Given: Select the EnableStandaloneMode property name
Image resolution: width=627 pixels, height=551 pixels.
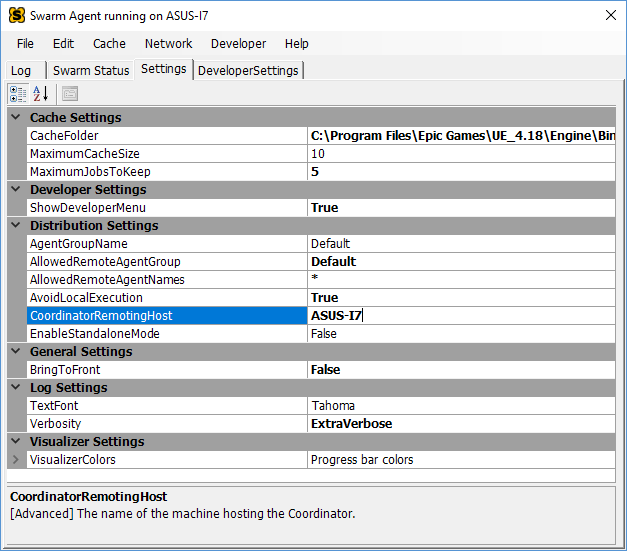Looking at the screenshot, I should (167, 334).
